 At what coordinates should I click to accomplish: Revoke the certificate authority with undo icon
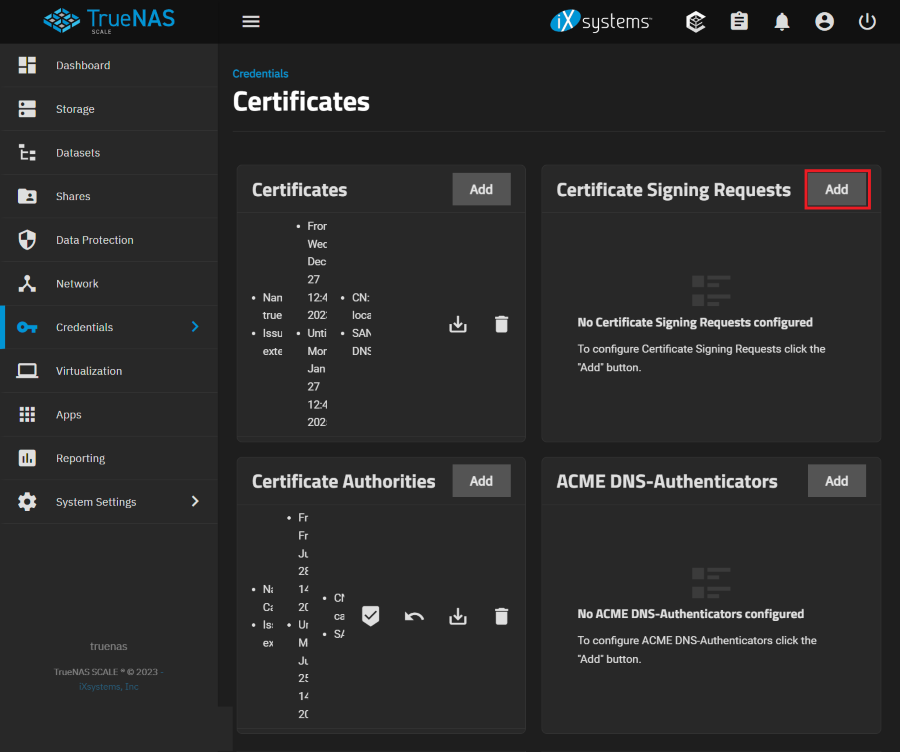point(414,616)
